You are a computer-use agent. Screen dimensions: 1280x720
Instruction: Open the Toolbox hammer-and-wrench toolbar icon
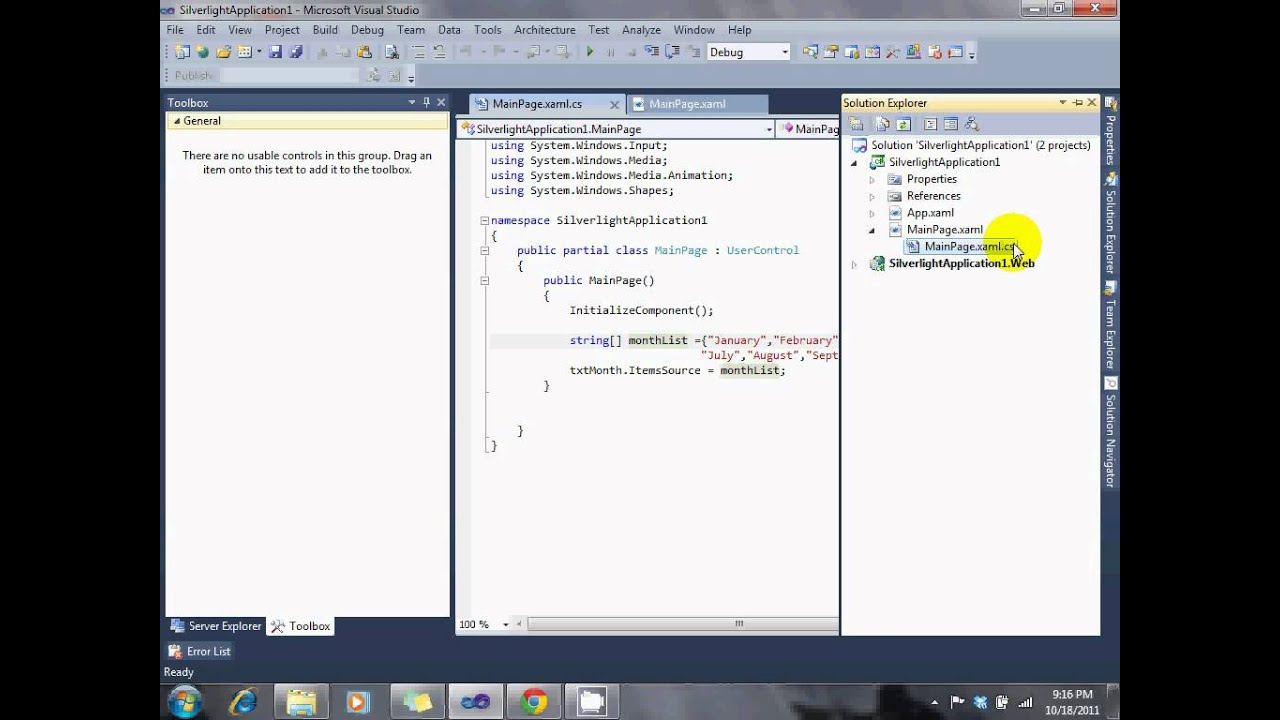[x=893, y=52]
